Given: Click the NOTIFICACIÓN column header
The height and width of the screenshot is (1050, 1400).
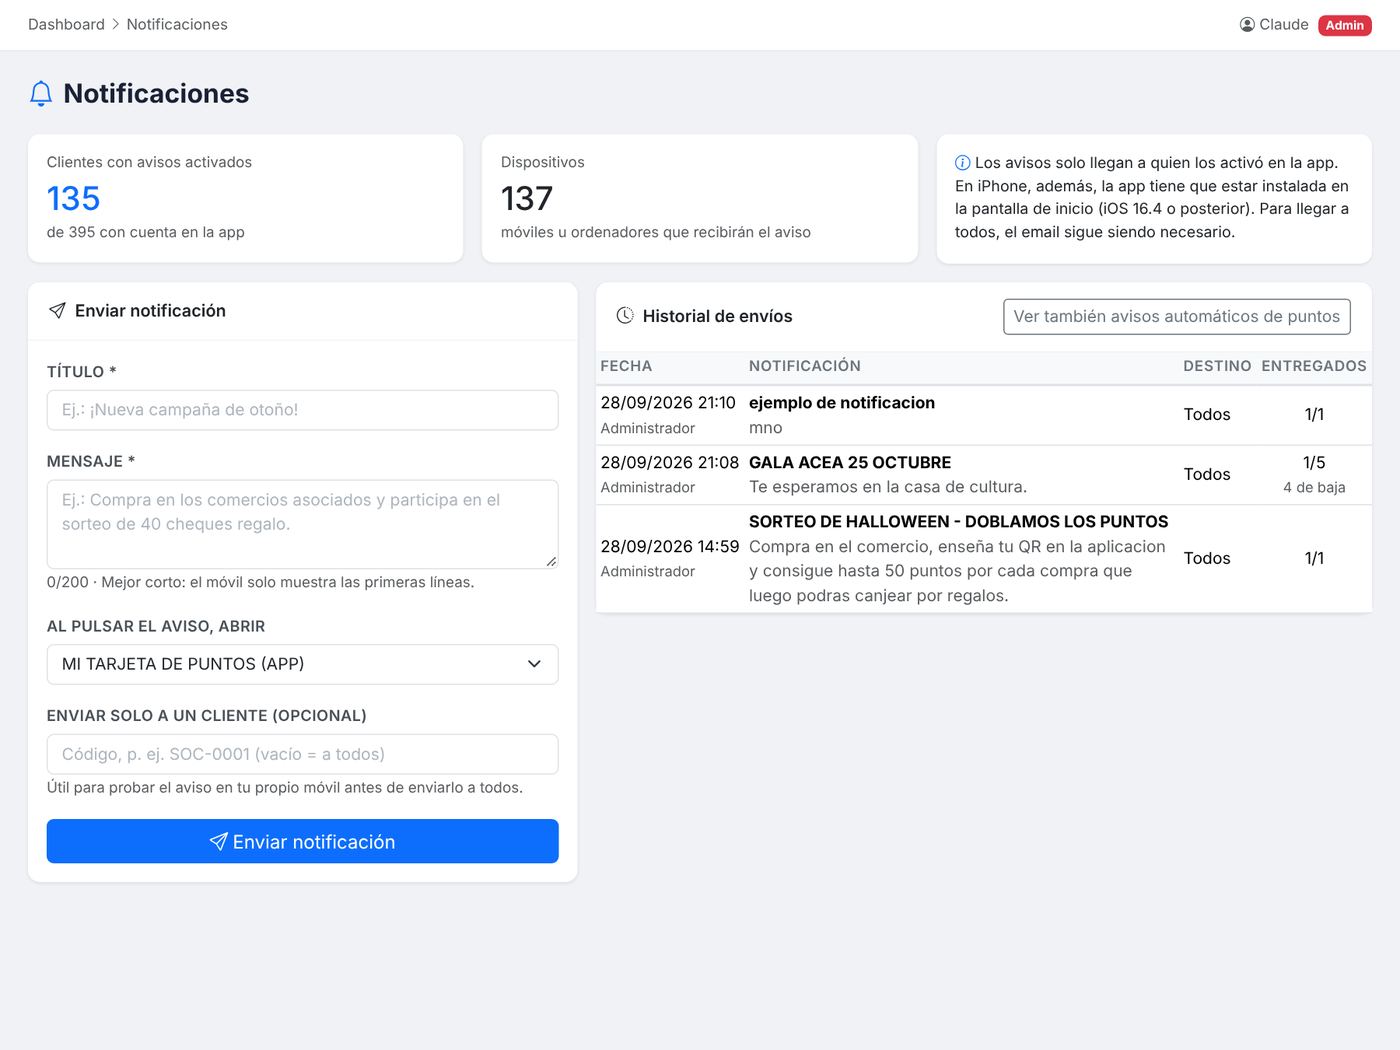Looking at the screenshot, I should click(x=804, y=367).
